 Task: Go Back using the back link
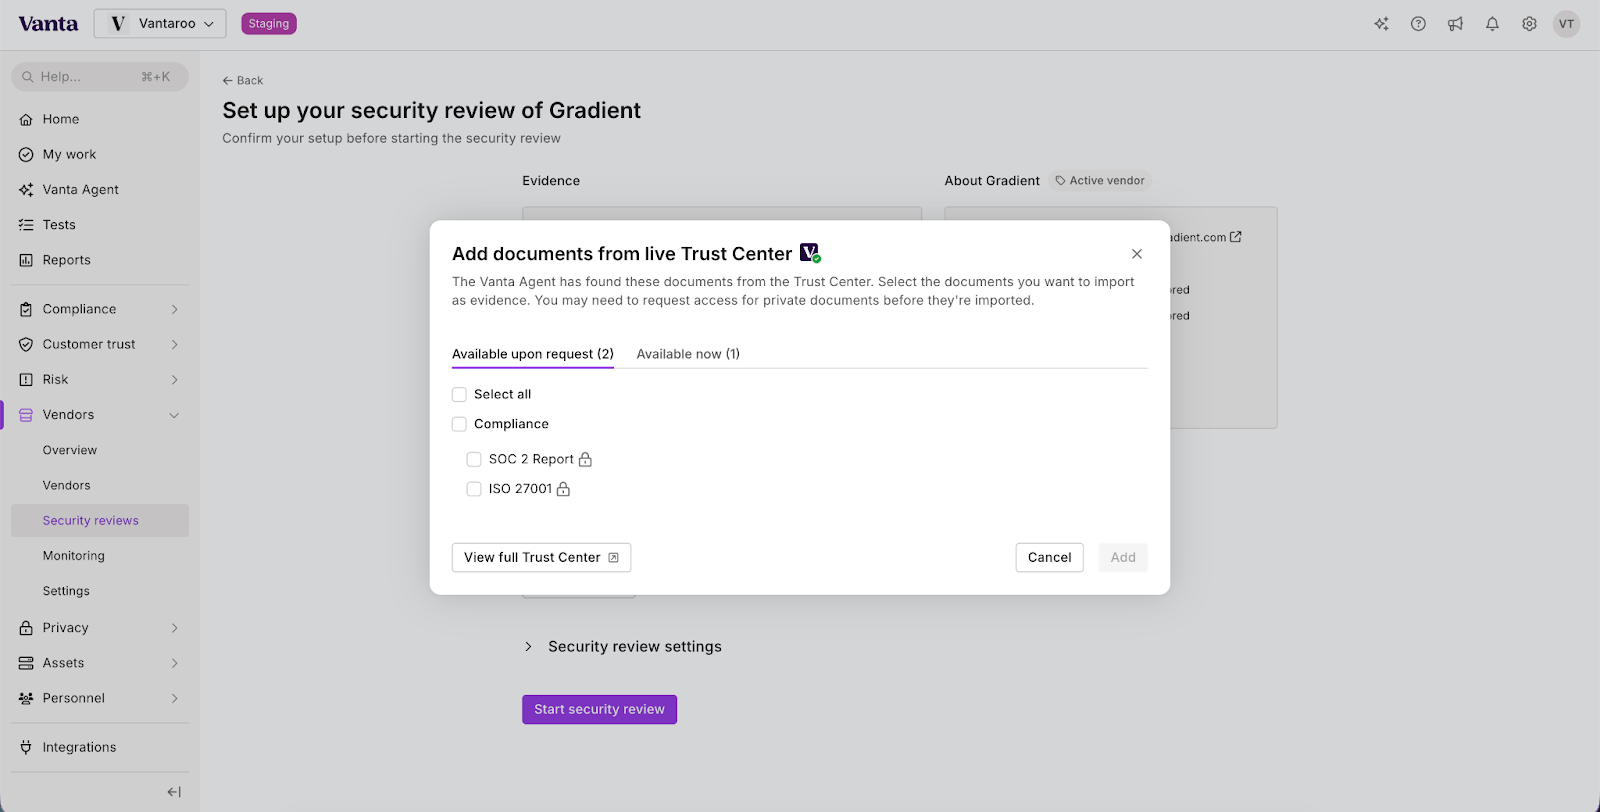243,80
